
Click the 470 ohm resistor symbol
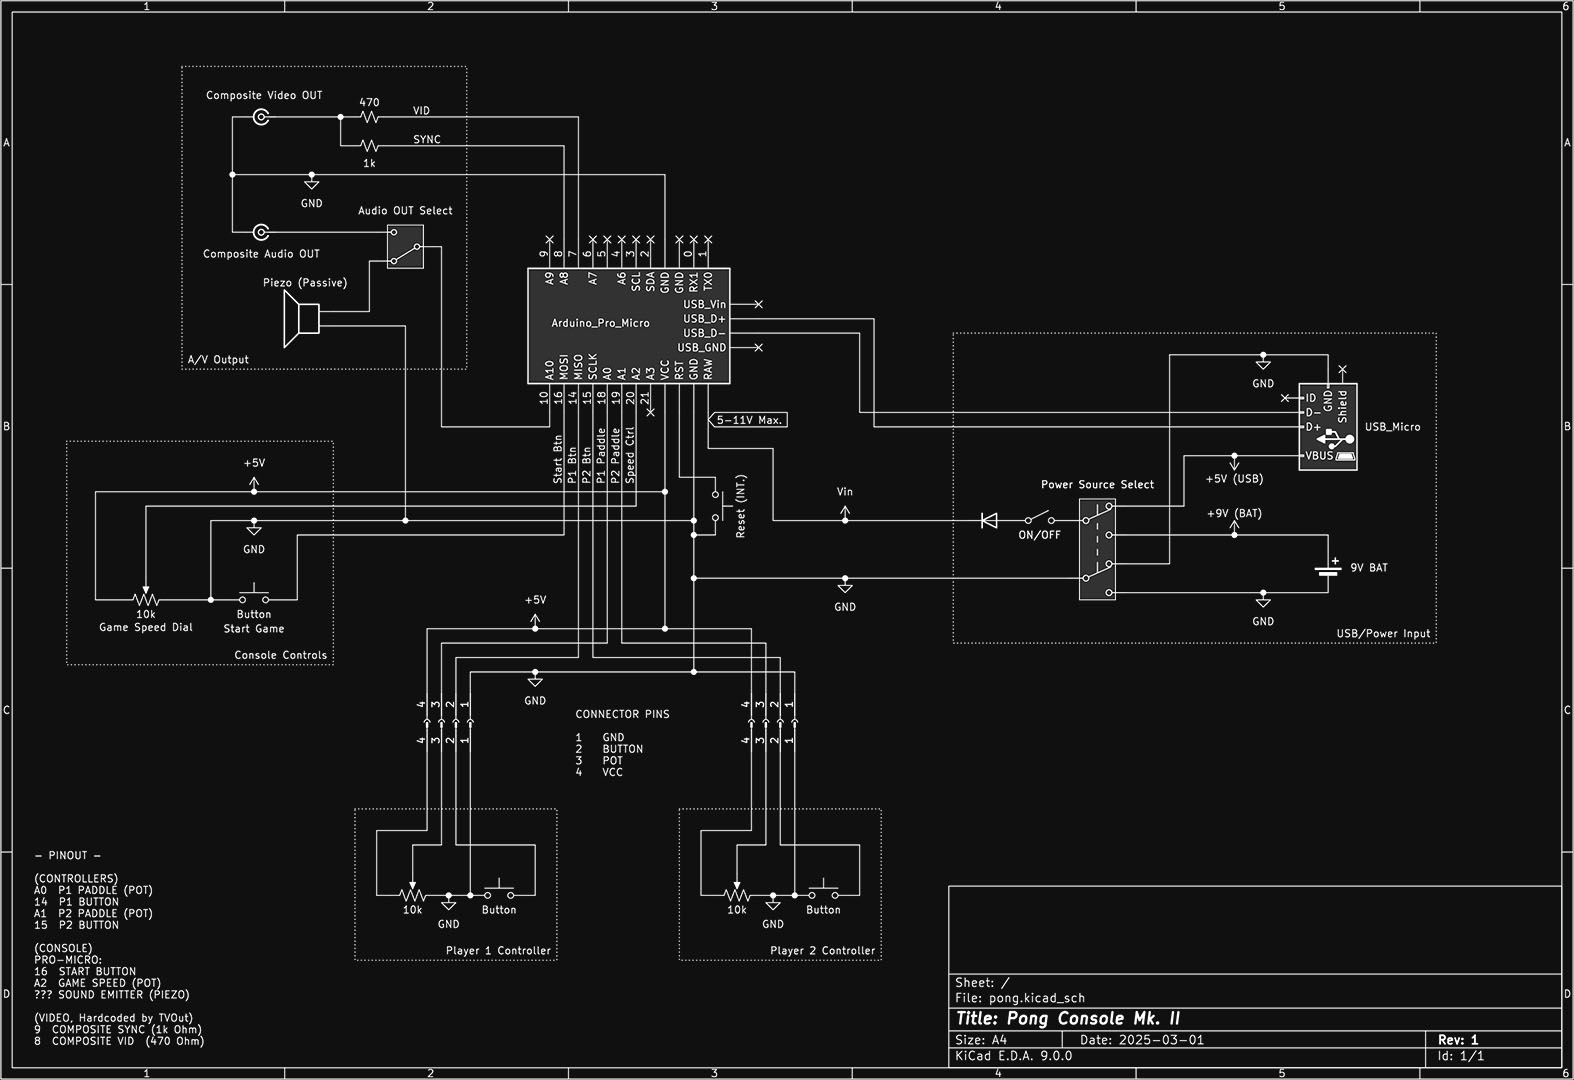click(369, 117)
